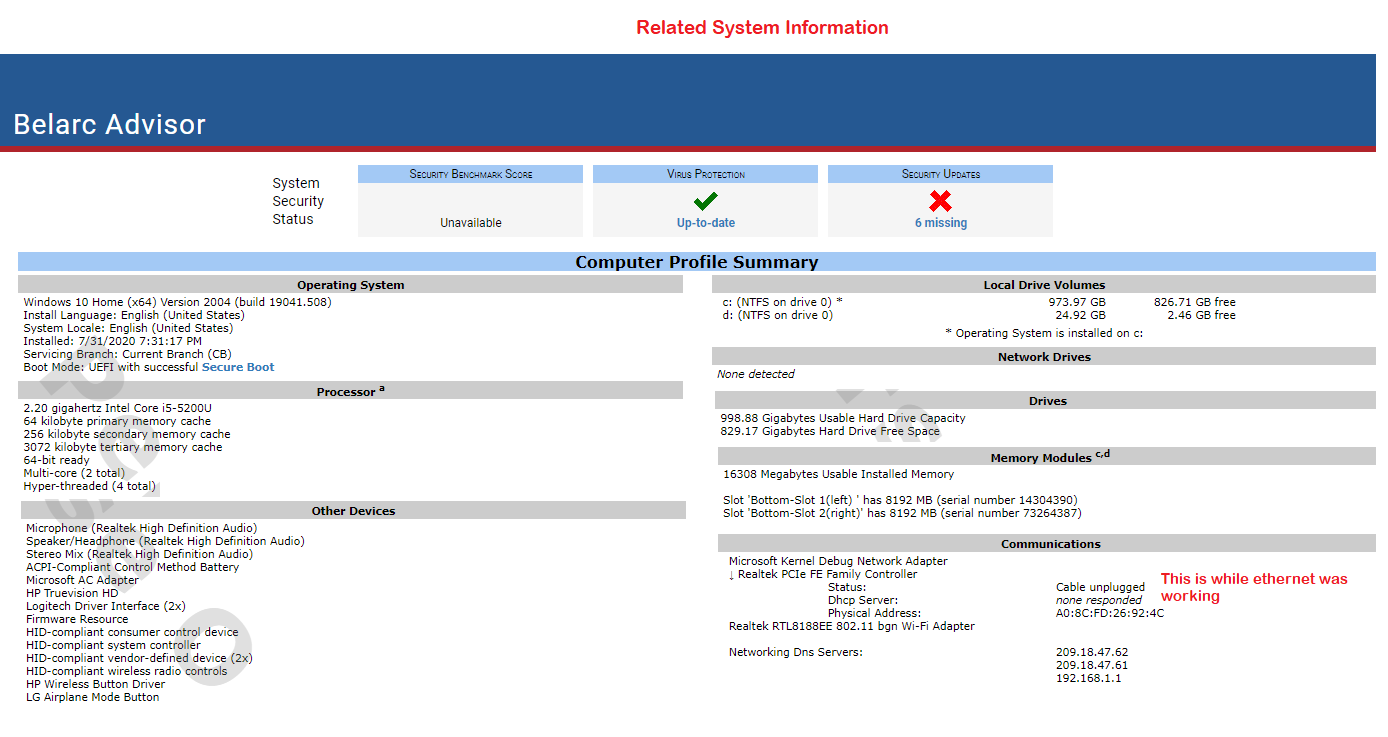1388x737 pixels.
Task: Click the Cable unplugged status value
Action: point(1100,587)
